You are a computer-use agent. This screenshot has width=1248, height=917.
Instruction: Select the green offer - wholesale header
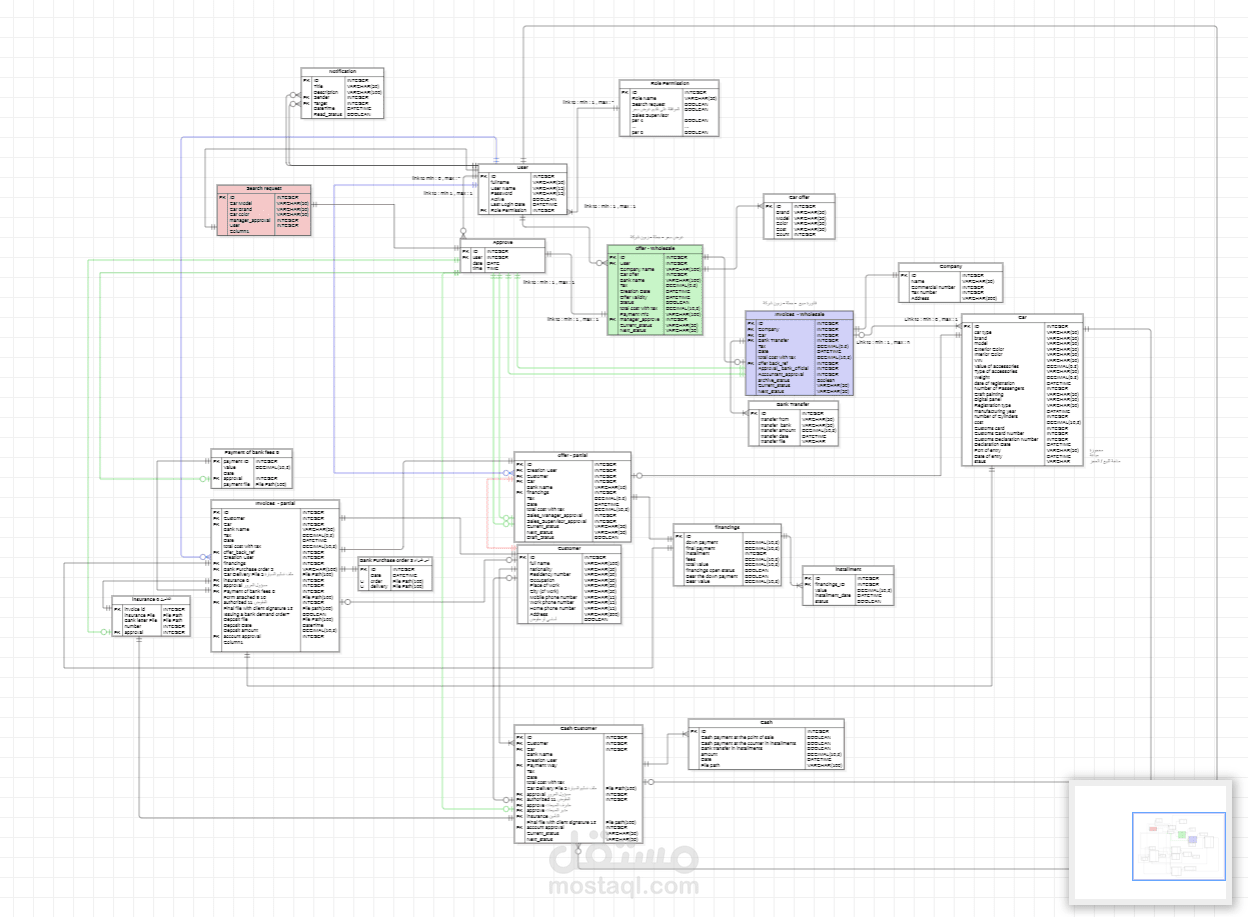coord(655,248)
